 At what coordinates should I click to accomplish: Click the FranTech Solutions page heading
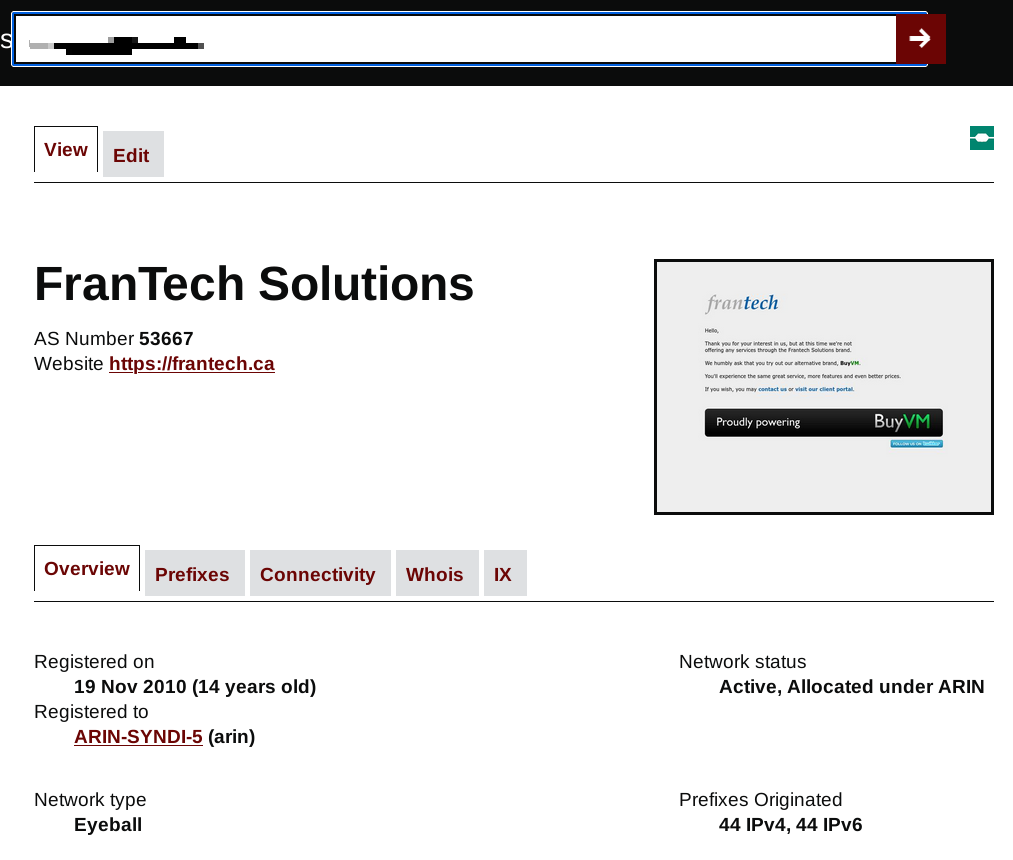pos(254,284)
